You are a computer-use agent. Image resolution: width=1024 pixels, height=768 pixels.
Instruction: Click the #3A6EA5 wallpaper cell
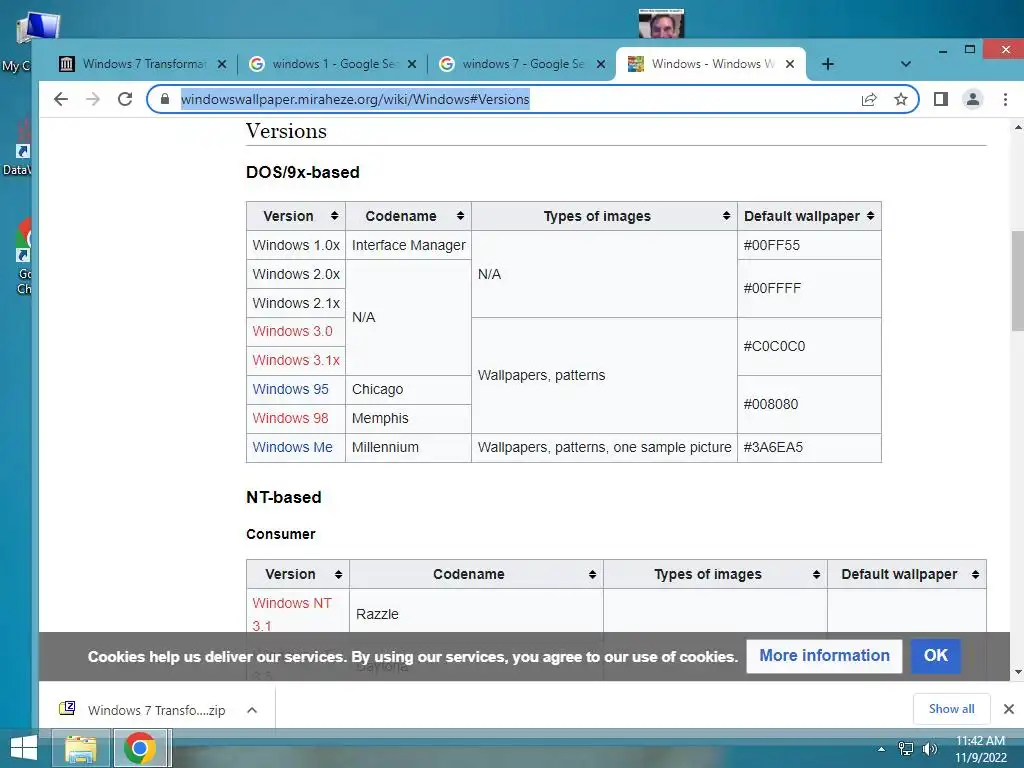(809, 447)
